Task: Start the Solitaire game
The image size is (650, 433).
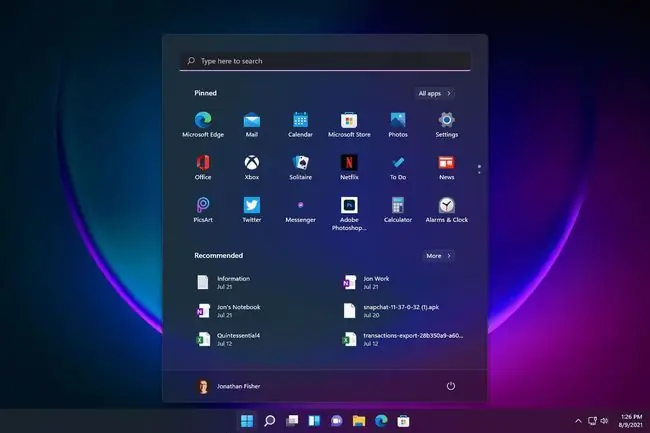Action: pyautogui.click(x=300, y=167)
